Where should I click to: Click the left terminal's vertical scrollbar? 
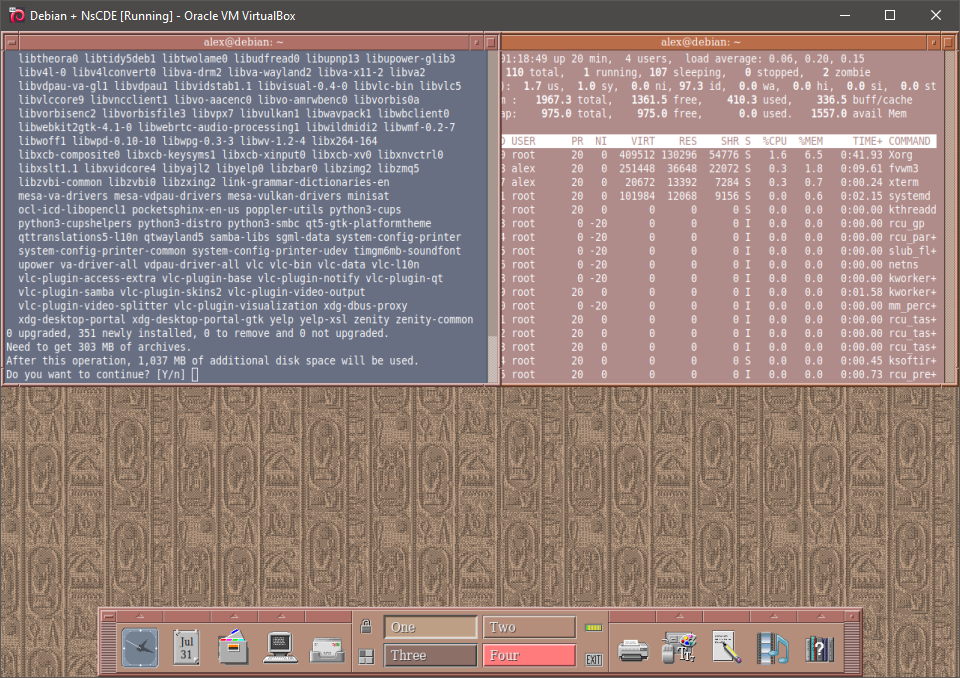tap(492, 200)
